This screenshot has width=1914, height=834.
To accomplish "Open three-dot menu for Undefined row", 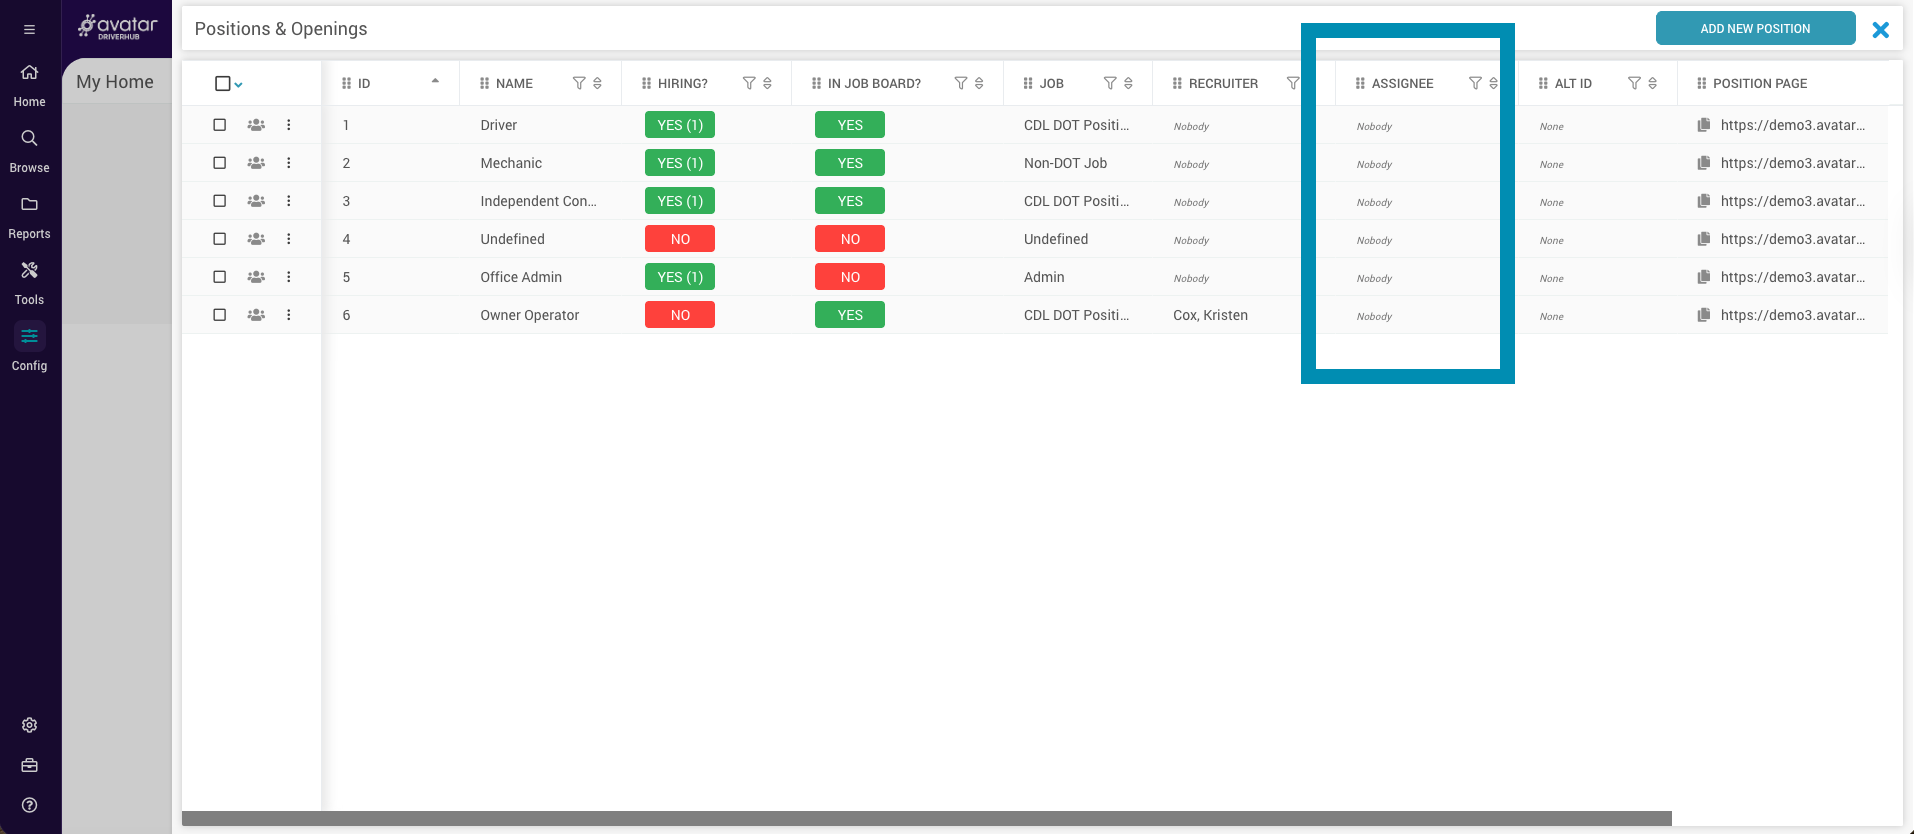I will (289, 239).
